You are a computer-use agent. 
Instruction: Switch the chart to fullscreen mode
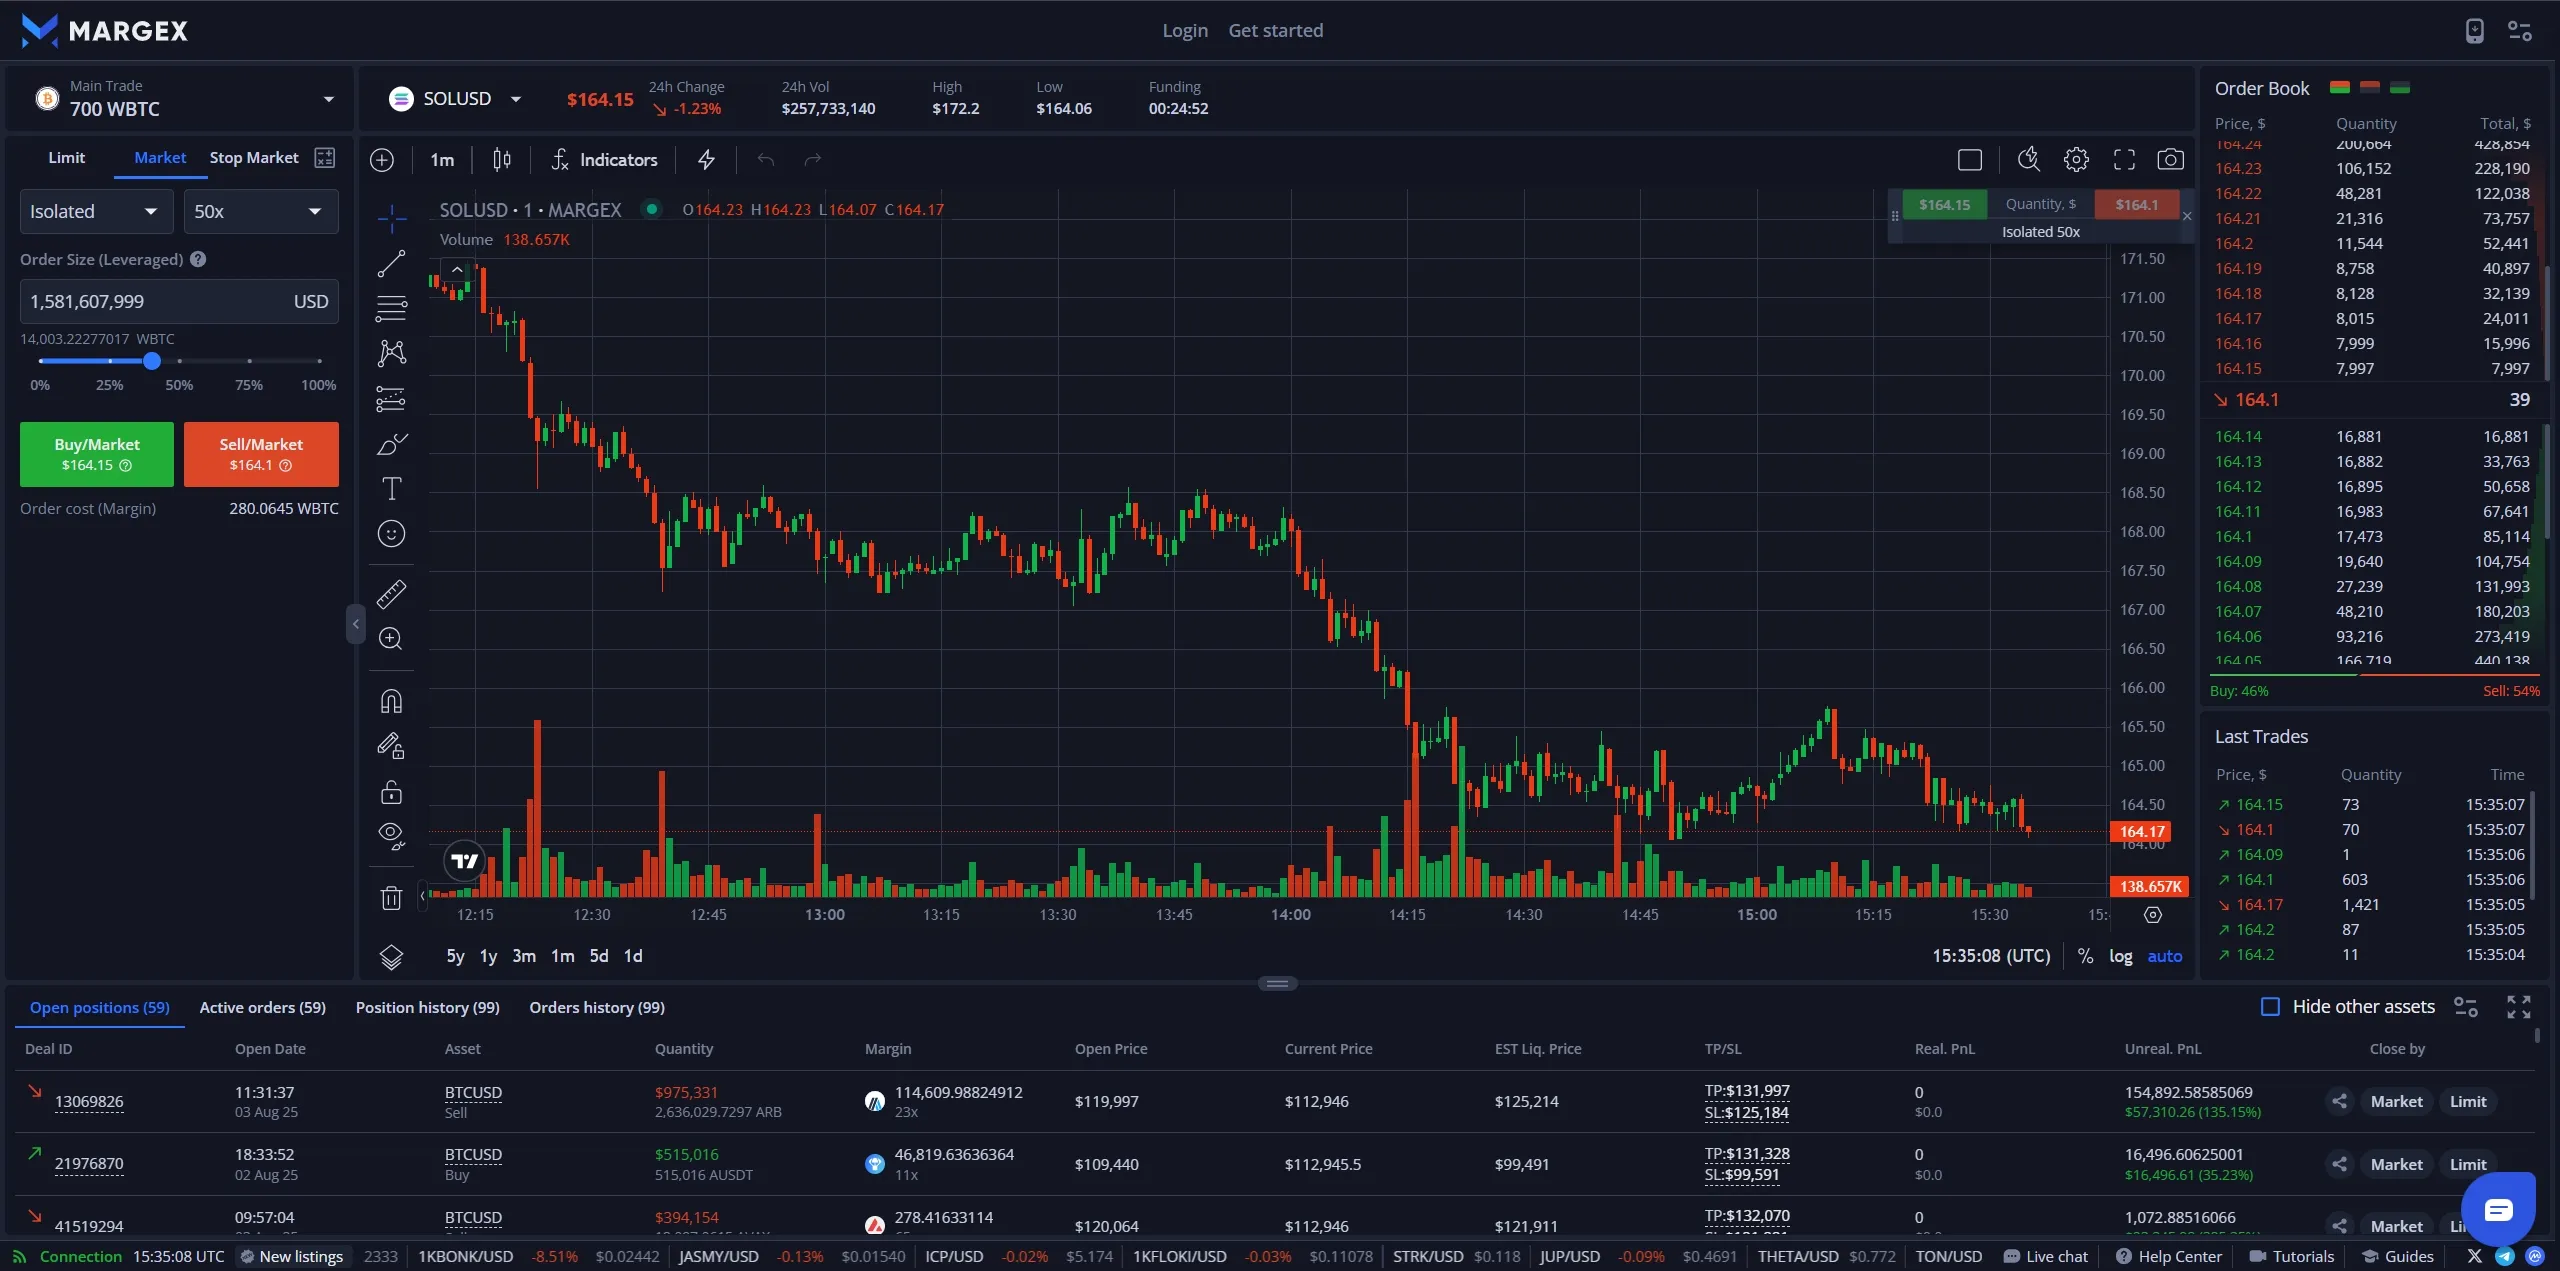pyautogui.click(x=2124, y=160)
